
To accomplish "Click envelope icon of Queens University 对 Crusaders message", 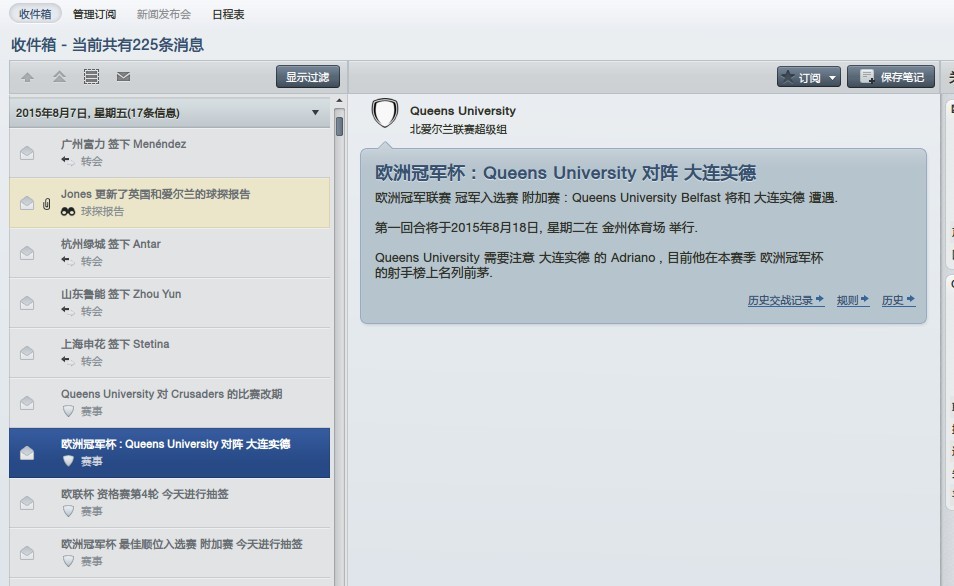I will [27, 403].
